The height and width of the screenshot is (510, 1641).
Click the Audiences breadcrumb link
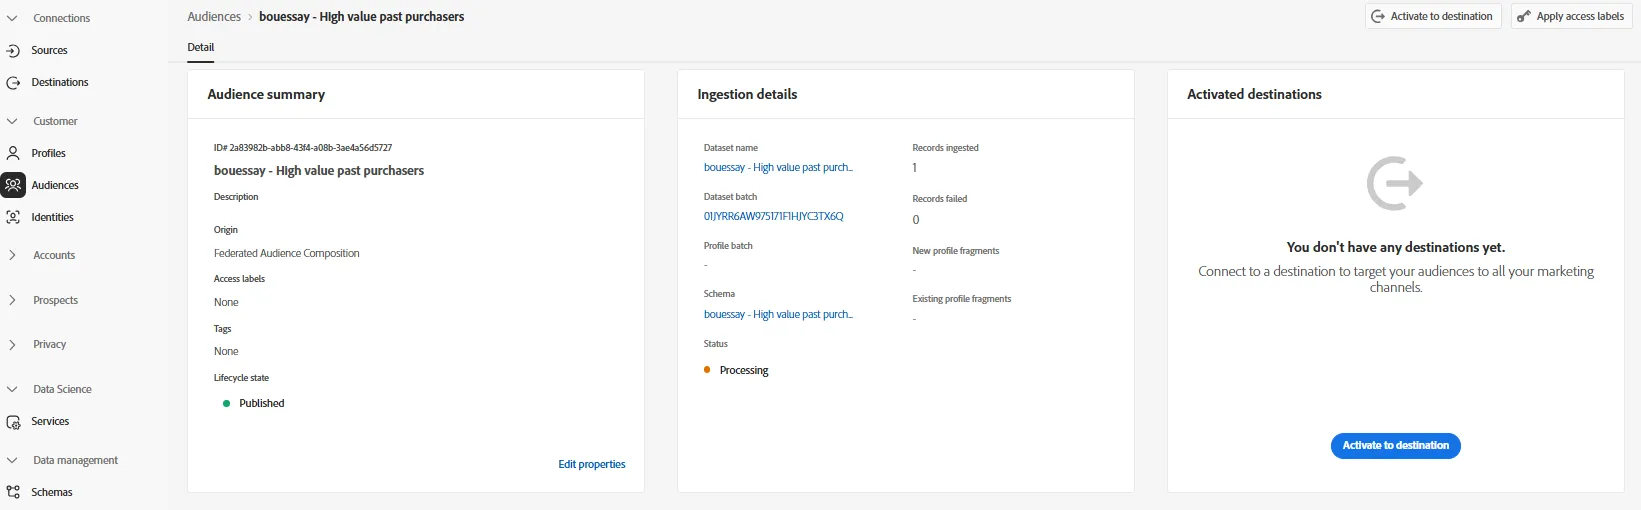(214, 17)
